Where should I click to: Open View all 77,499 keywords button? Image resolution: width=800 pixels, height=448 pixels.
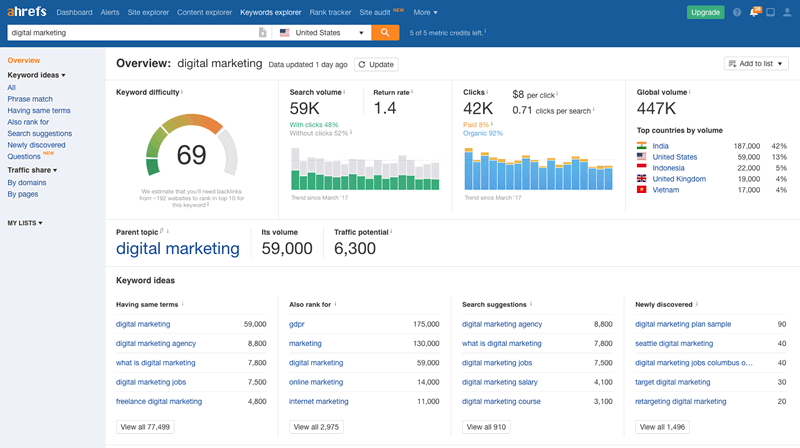pos(145,427)
